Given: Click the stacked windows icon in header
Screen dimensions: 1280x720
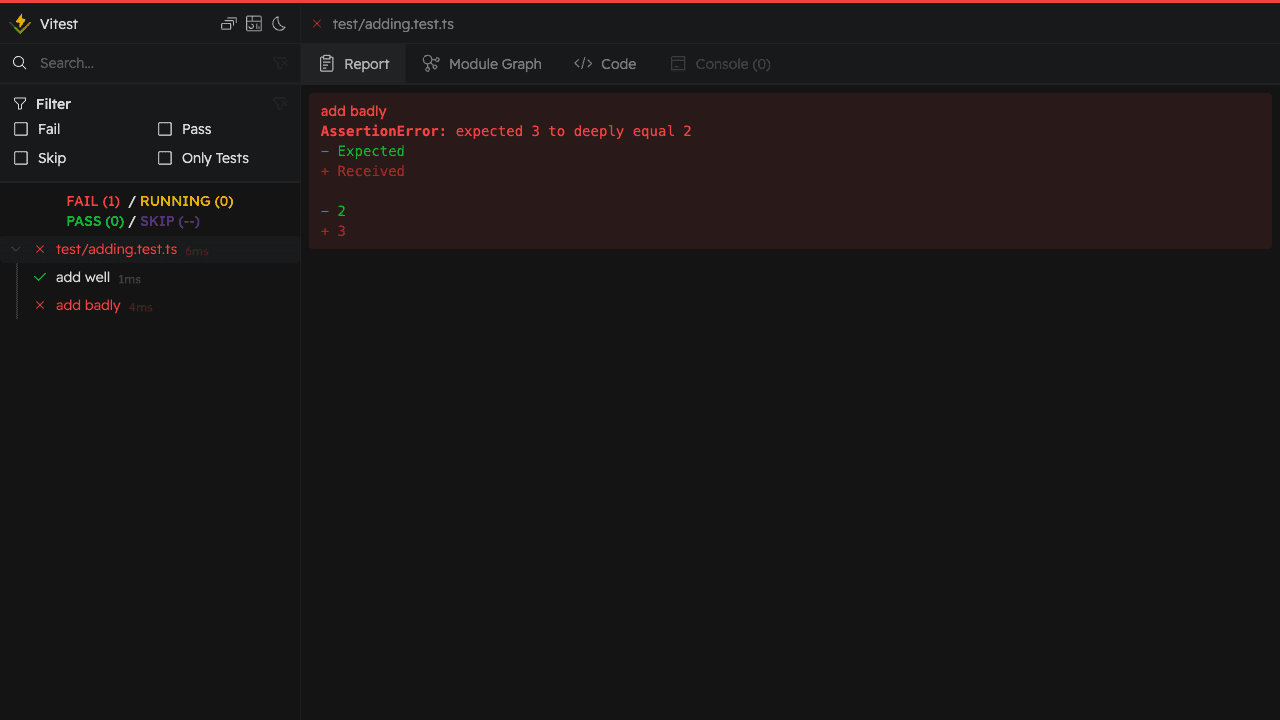Looking at the screenshot, I should click(x=229, y=24).
